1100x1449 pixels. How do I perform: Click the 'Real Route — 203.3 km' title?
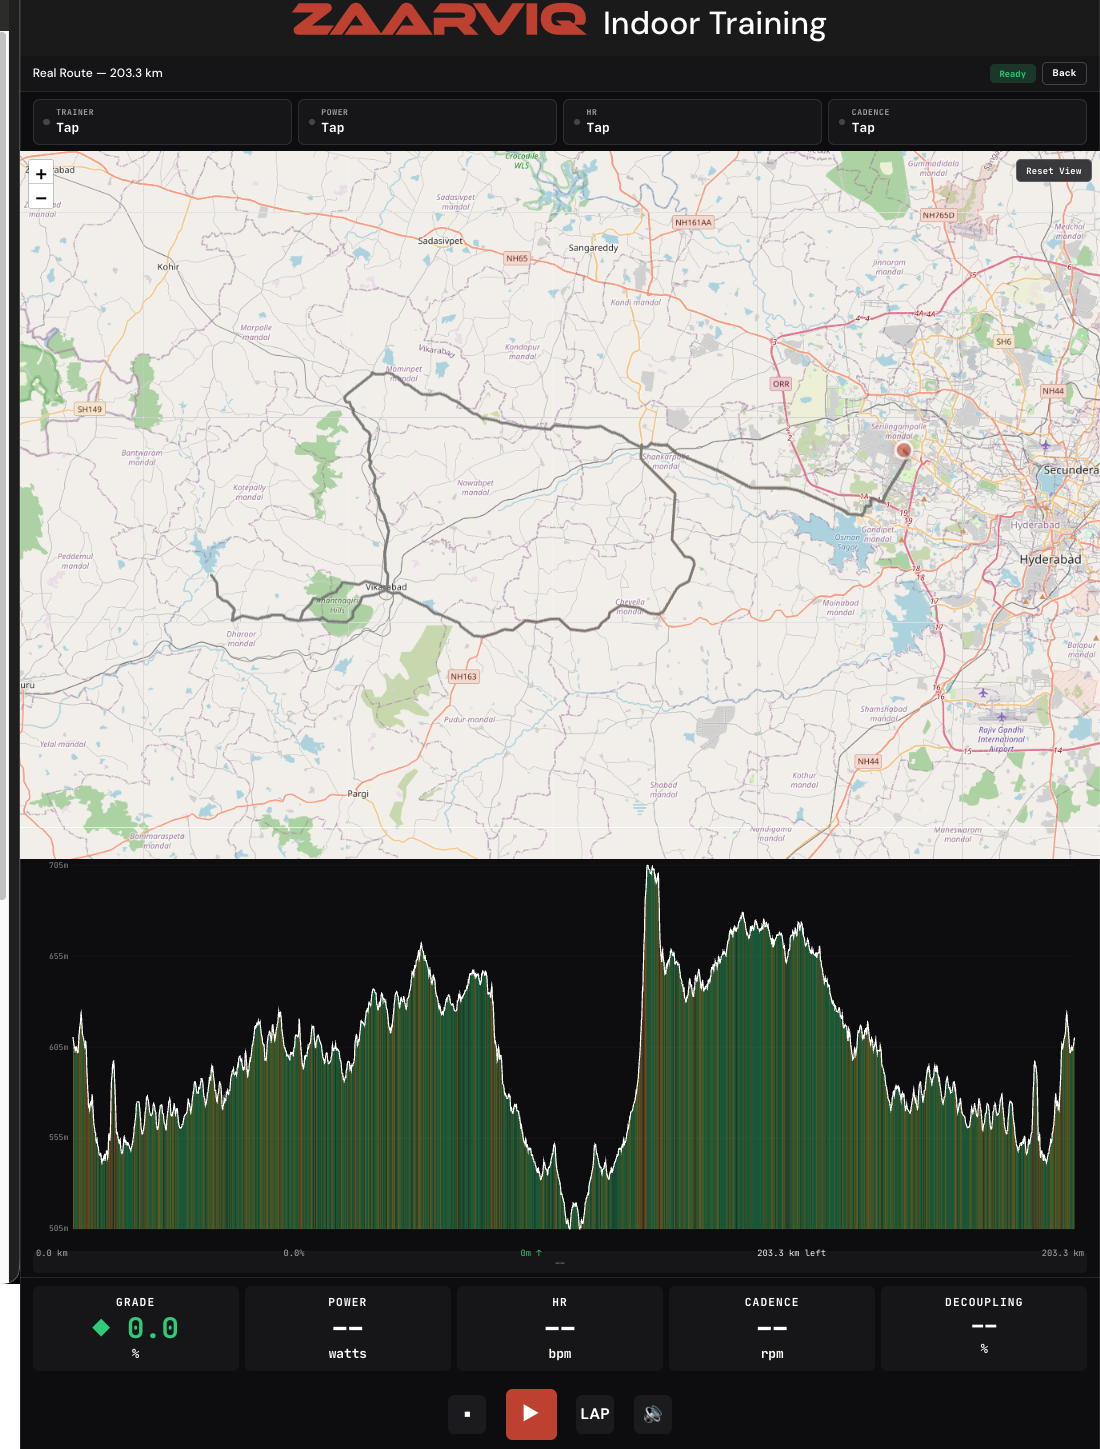pyautogui.click(x=97, y=73)
